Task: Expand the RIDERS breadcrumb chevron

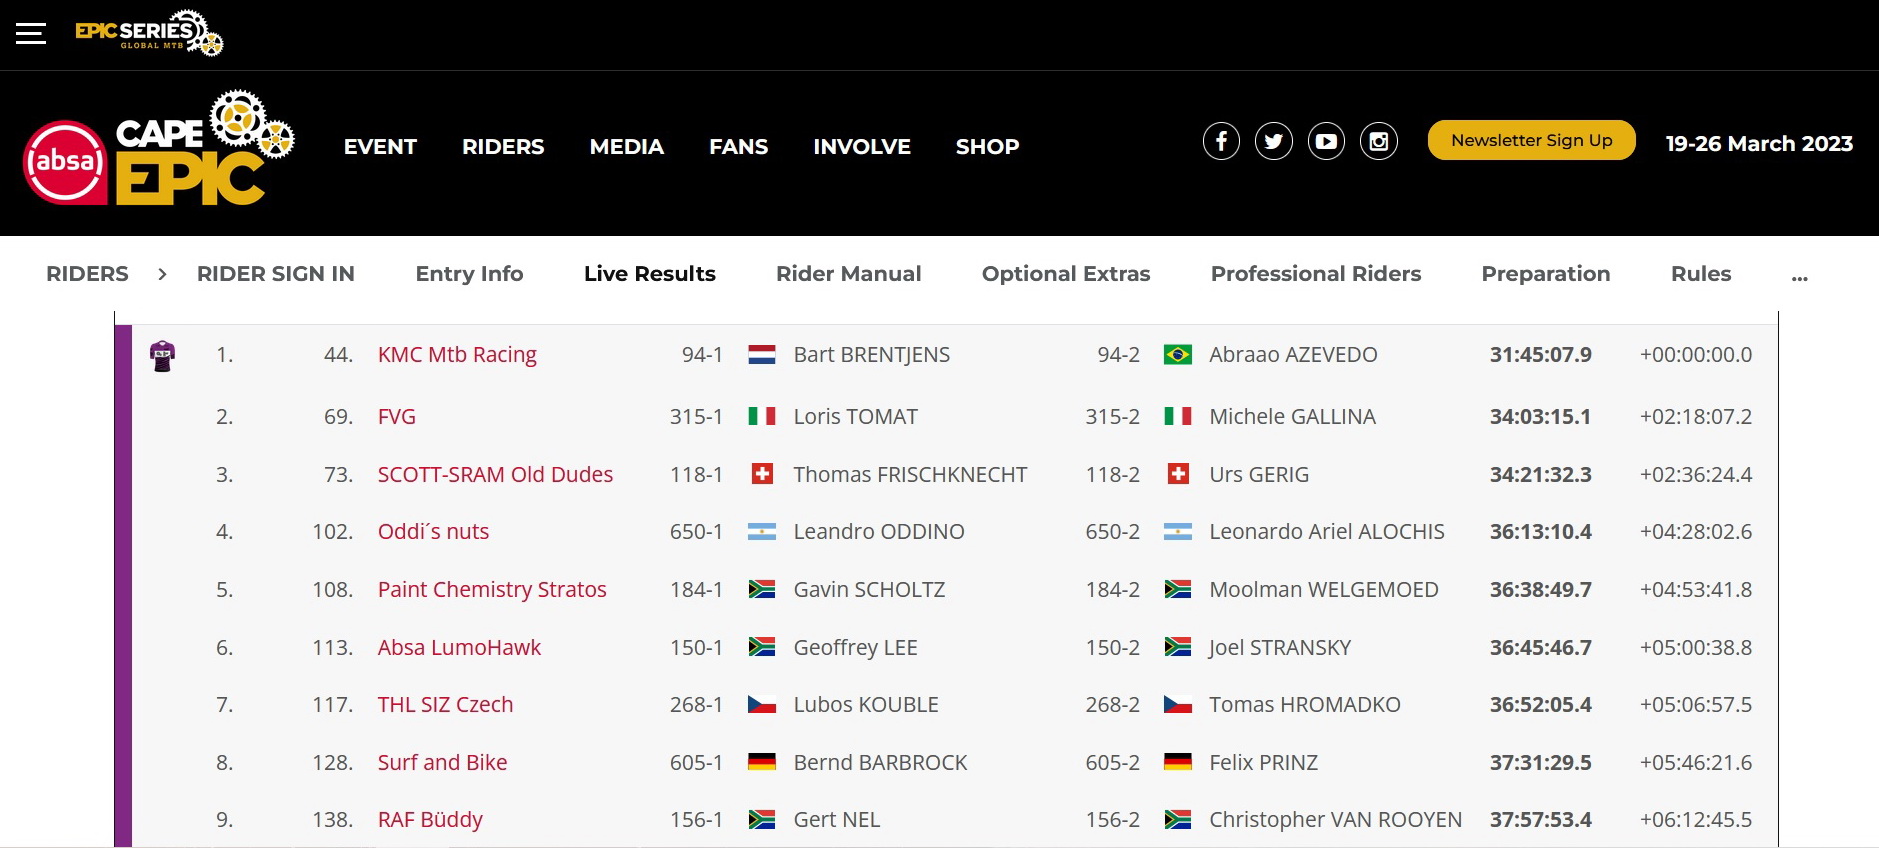Action: tap(162, 274)
